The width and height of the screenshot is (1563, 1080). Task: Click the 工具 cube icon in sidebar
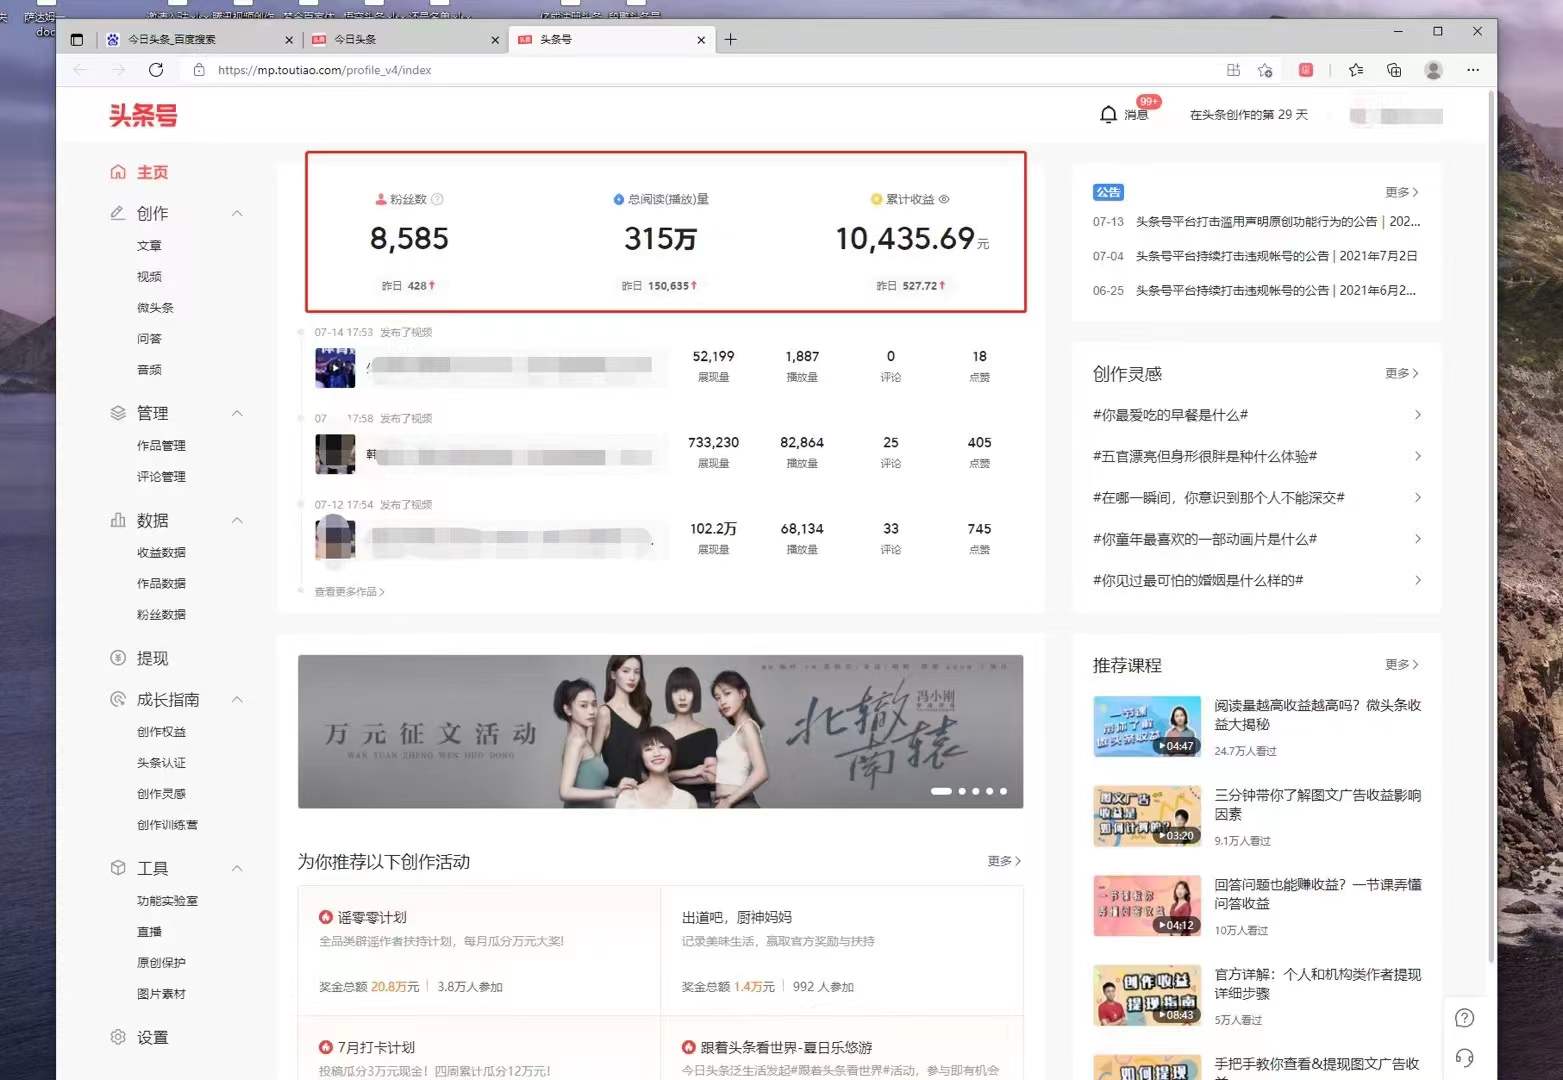118,868
